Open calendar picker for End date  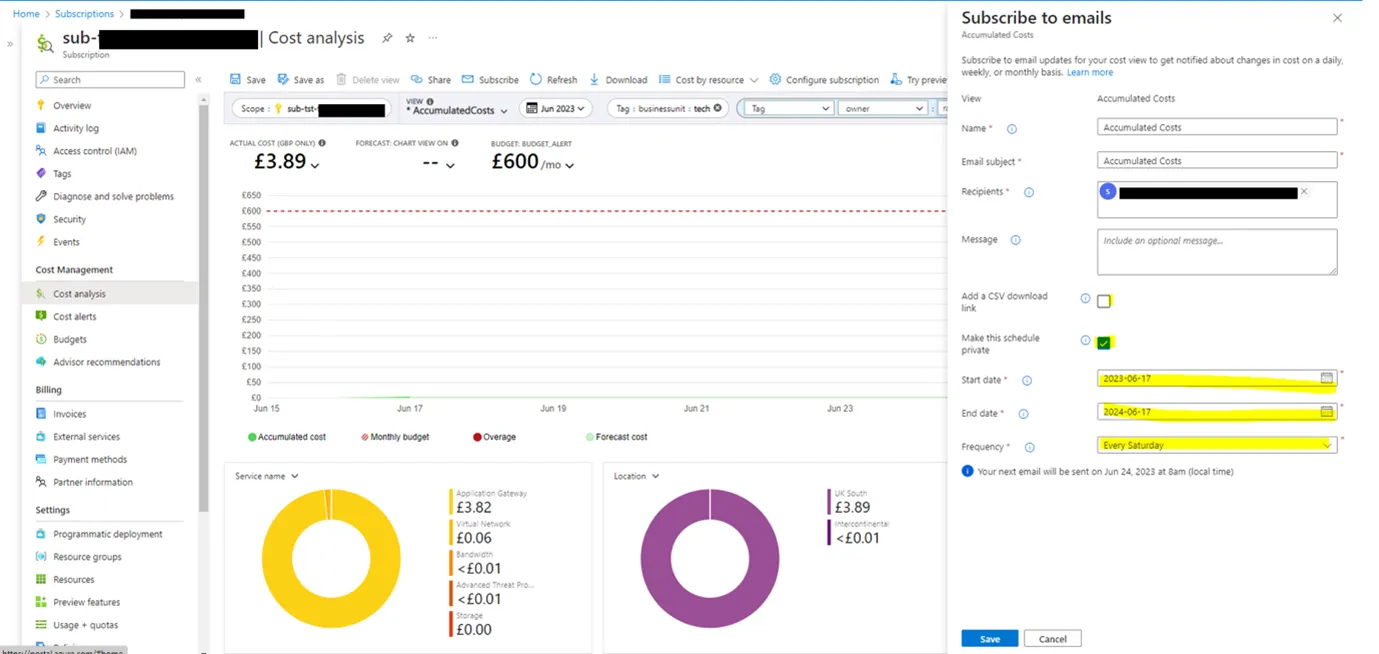[x=1326, y=411]
